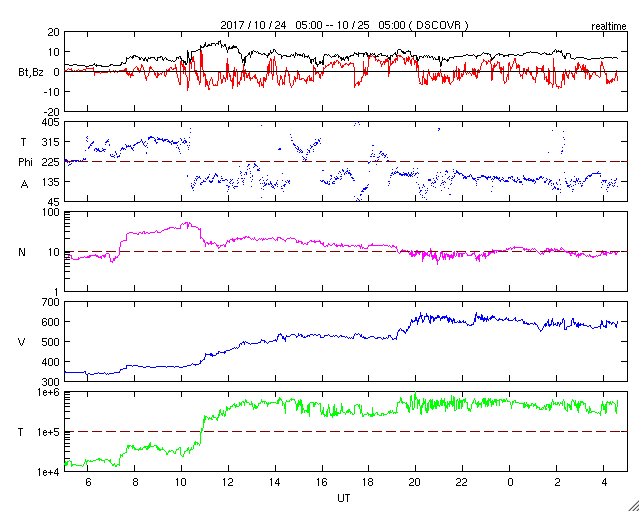Select the 100 tick on density axis

pos(52,212)
